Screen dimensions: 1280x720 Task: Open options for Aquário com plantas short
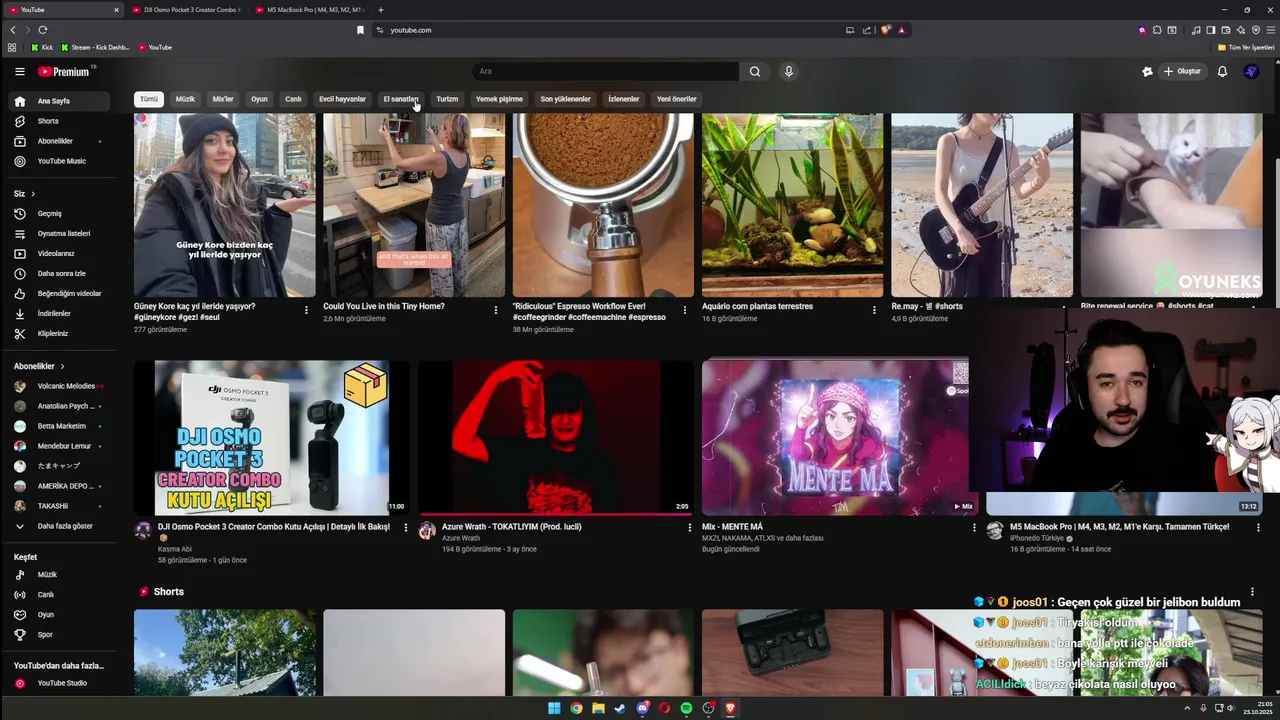click(874, 310)
